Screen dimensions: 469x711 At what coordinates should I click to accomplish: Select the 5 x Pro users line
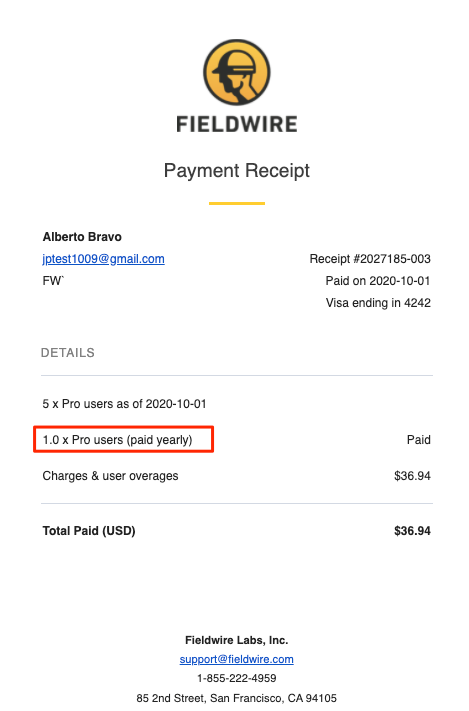(x=124, y=404)
